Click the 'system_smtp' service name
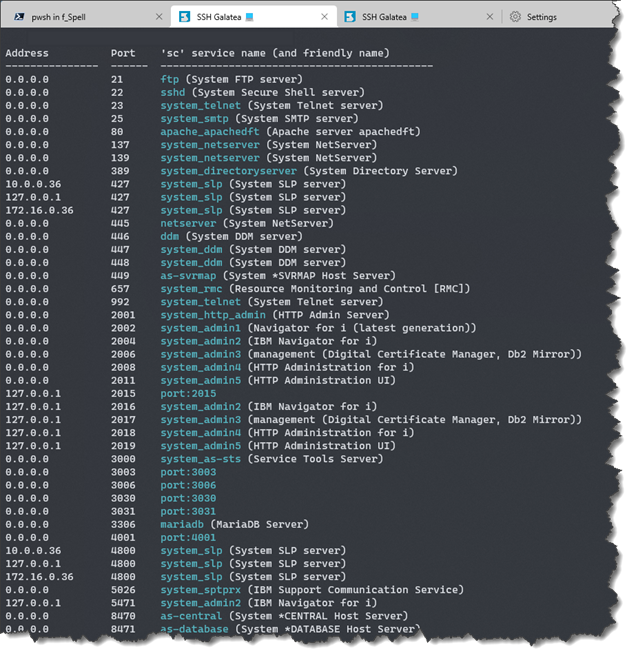The height and width of the screenshot is (660, 636). (x=194, y=119)
